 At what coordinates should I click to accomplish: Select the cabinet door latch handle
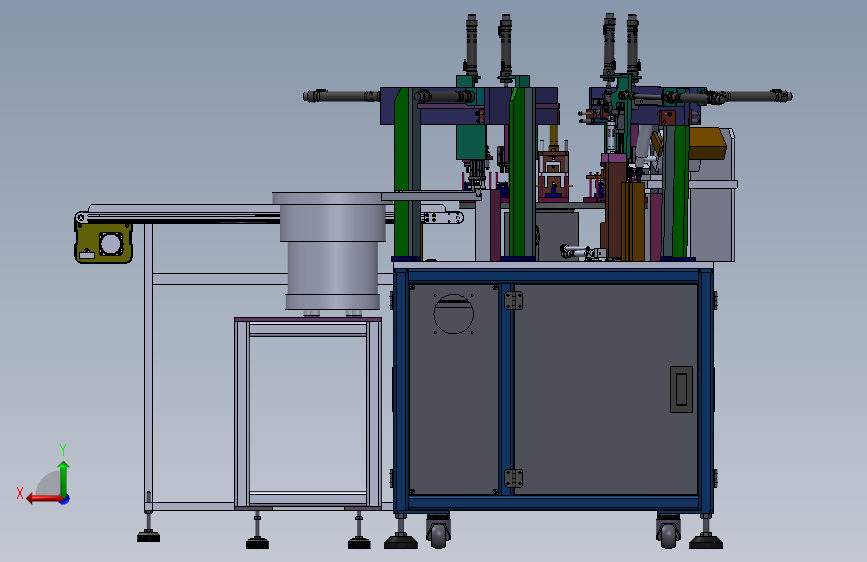(681, 389)
